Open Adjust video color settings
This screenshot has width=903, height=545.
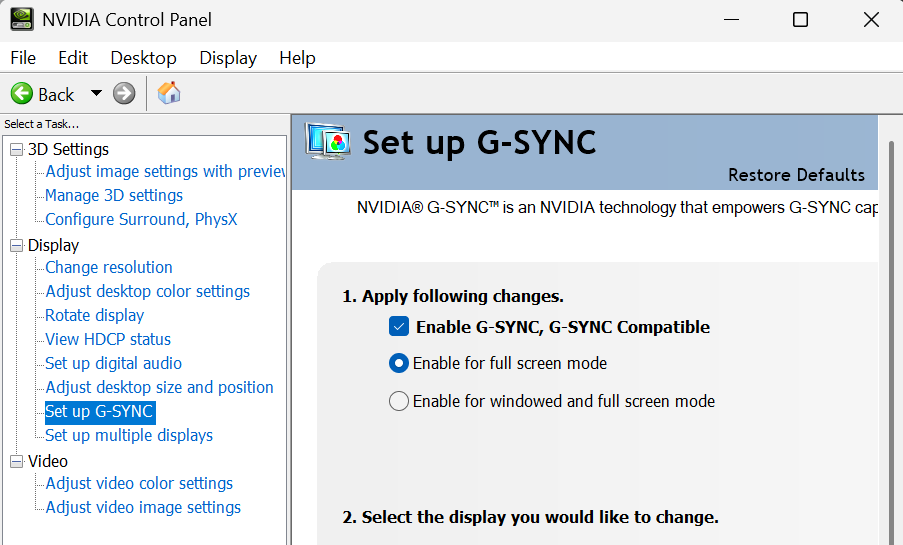pyautogui.click(x=139, y=483)
